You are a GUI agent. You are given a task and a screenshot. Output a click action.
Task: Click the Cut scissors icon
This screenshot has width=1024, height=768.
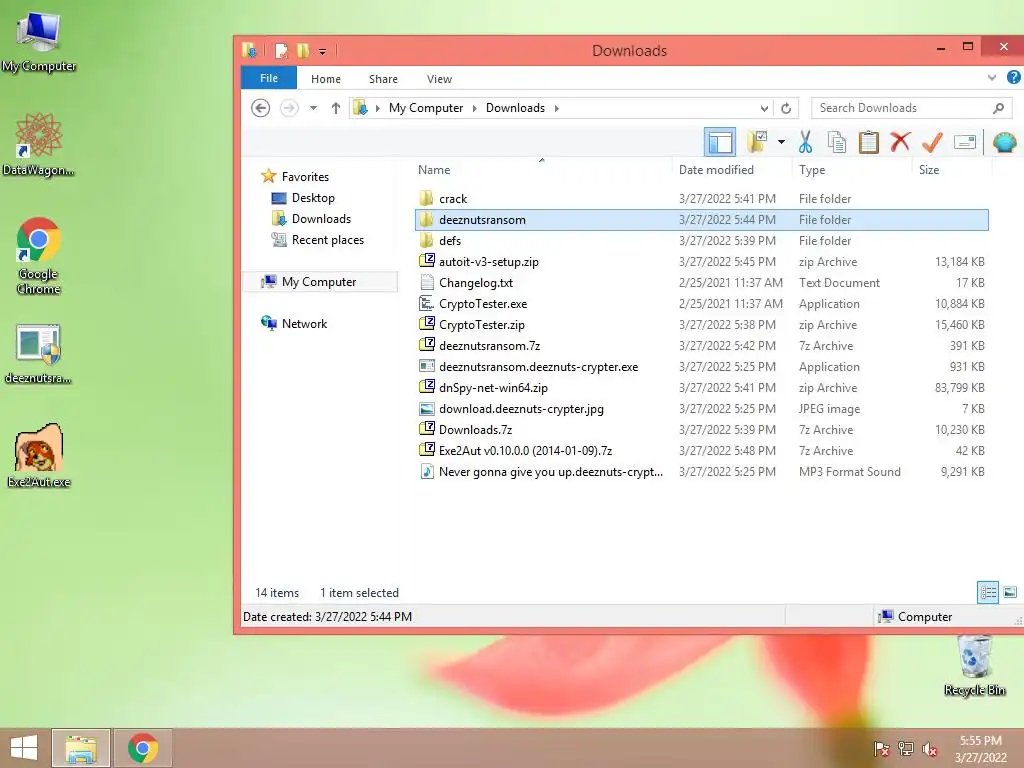(805, 142)
